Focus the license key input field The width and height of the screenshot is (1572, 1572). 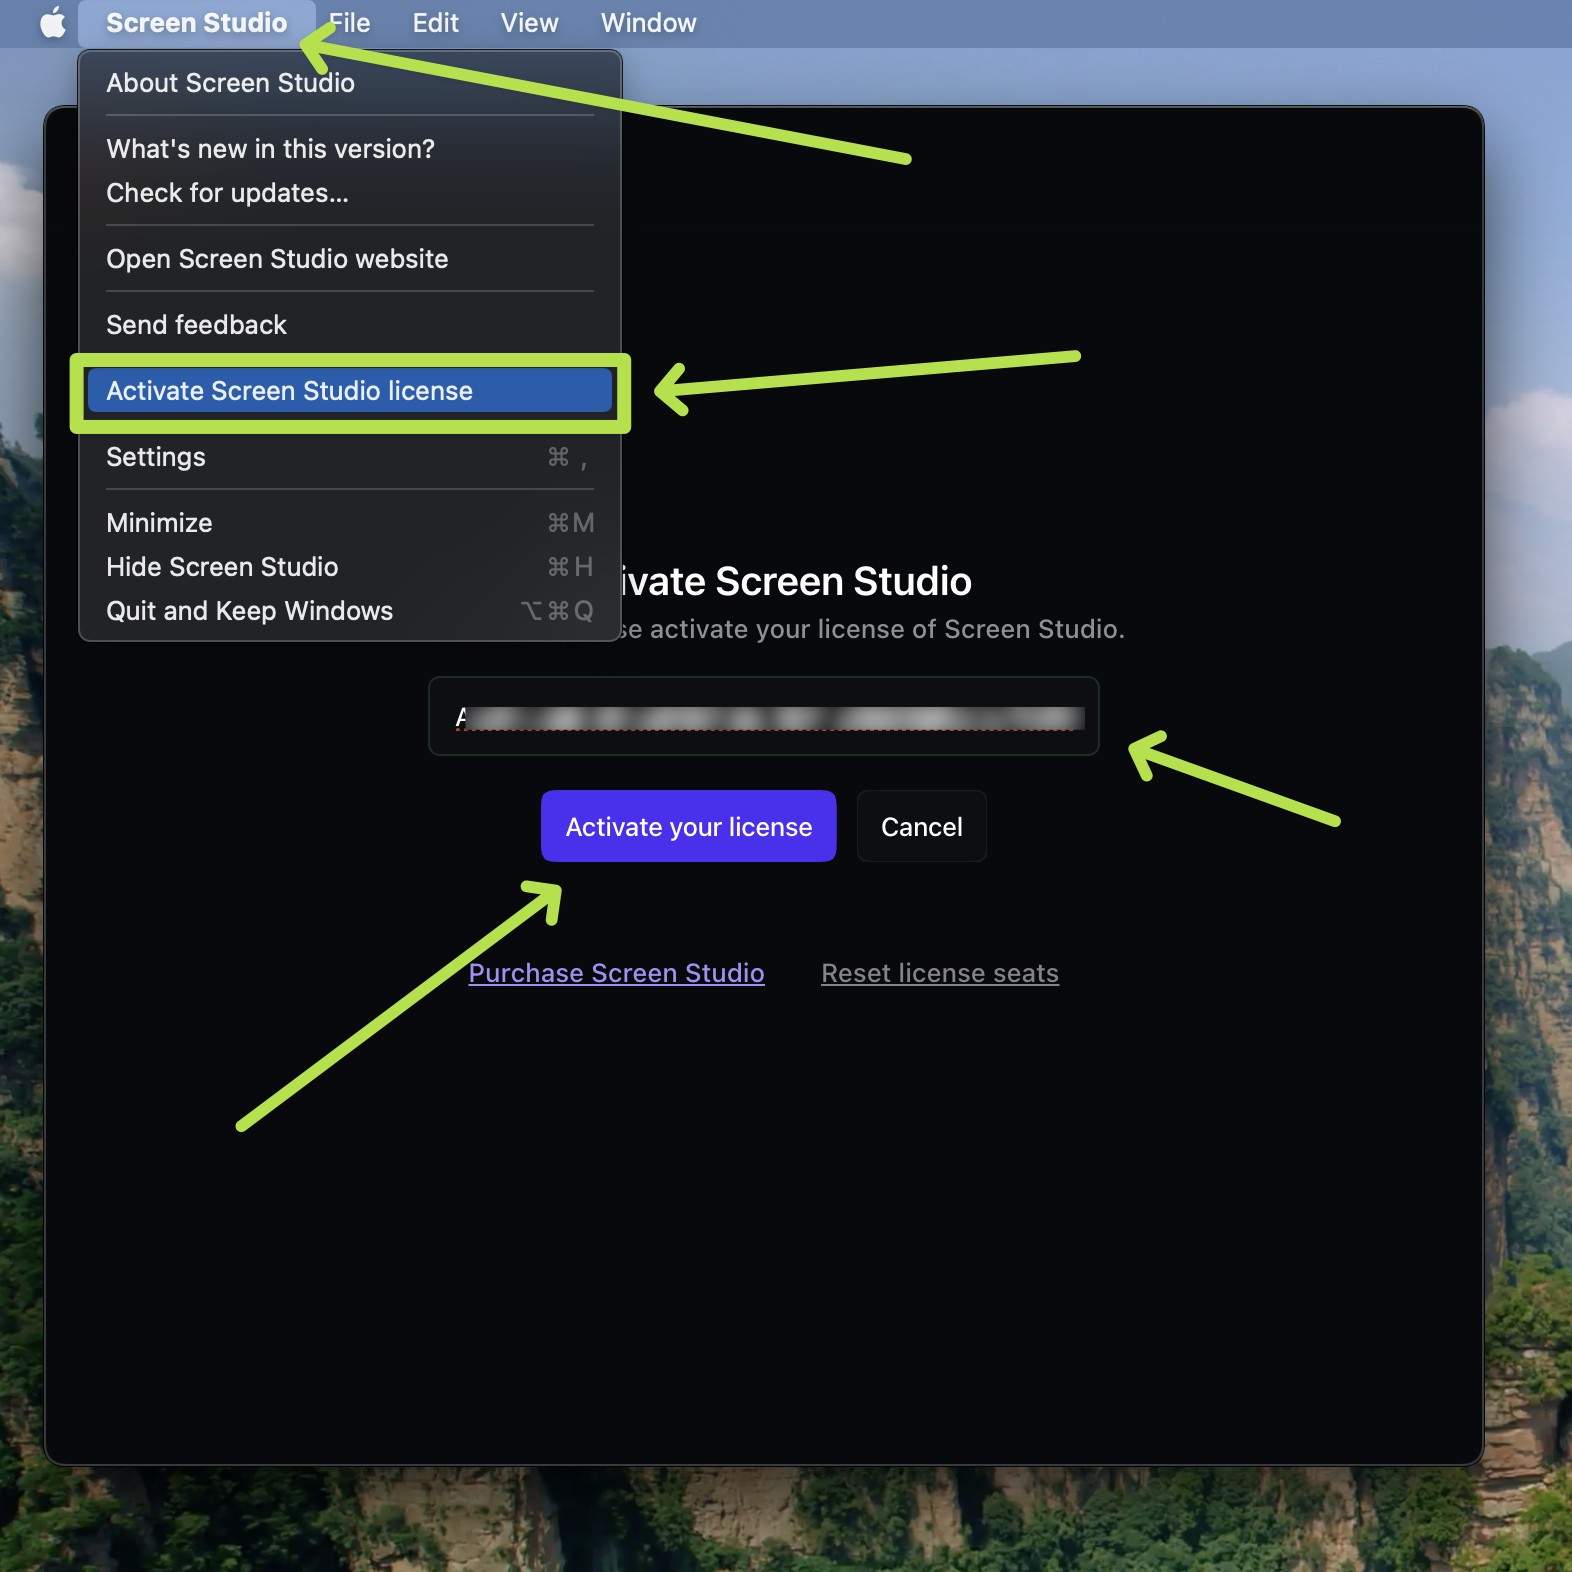click(x=762, y=716)
